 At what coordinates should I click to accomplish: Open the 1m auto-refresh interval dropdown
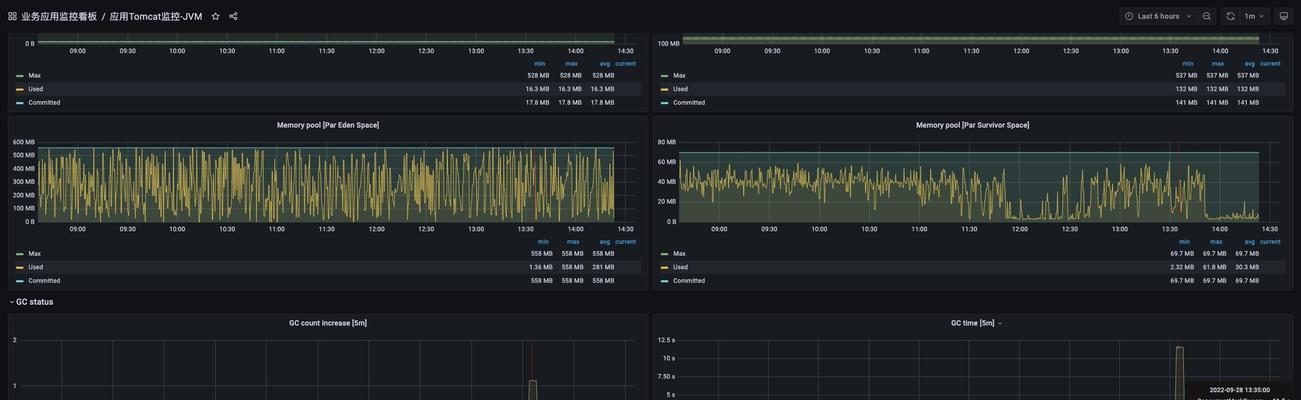[1254, 16]
